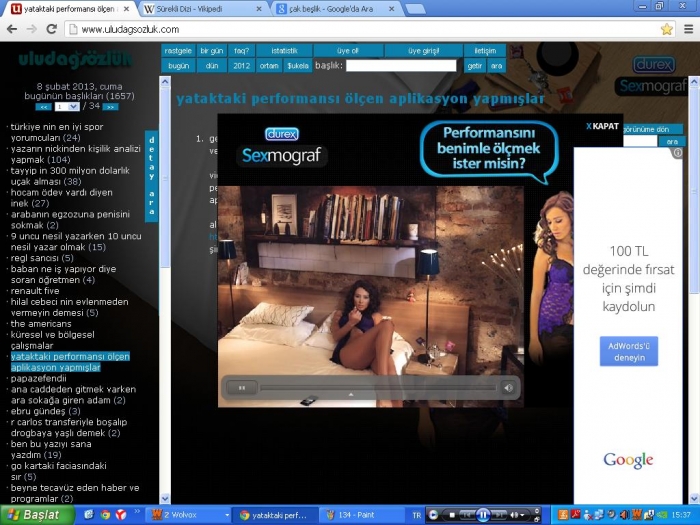Pause the ad video
700x525 pixels.
[x=242, y=388]
